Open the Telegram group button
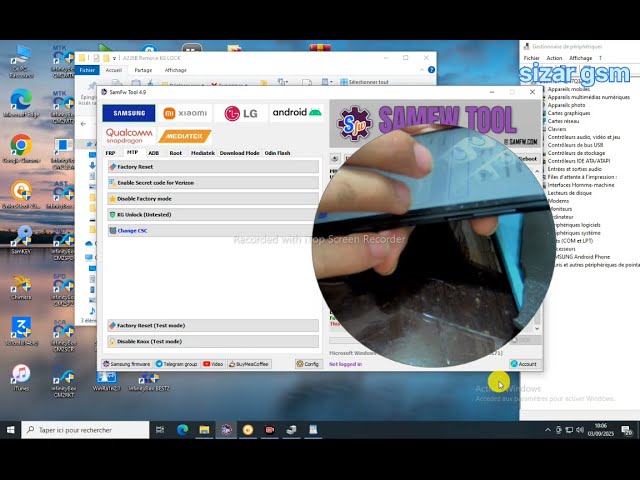640x480 pixels. 177,364
